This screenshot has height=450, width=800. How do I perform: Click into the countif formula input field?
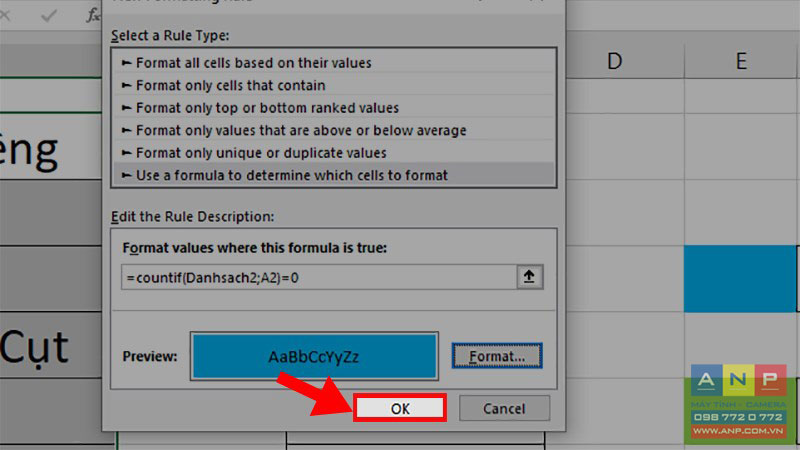point(319,277)
